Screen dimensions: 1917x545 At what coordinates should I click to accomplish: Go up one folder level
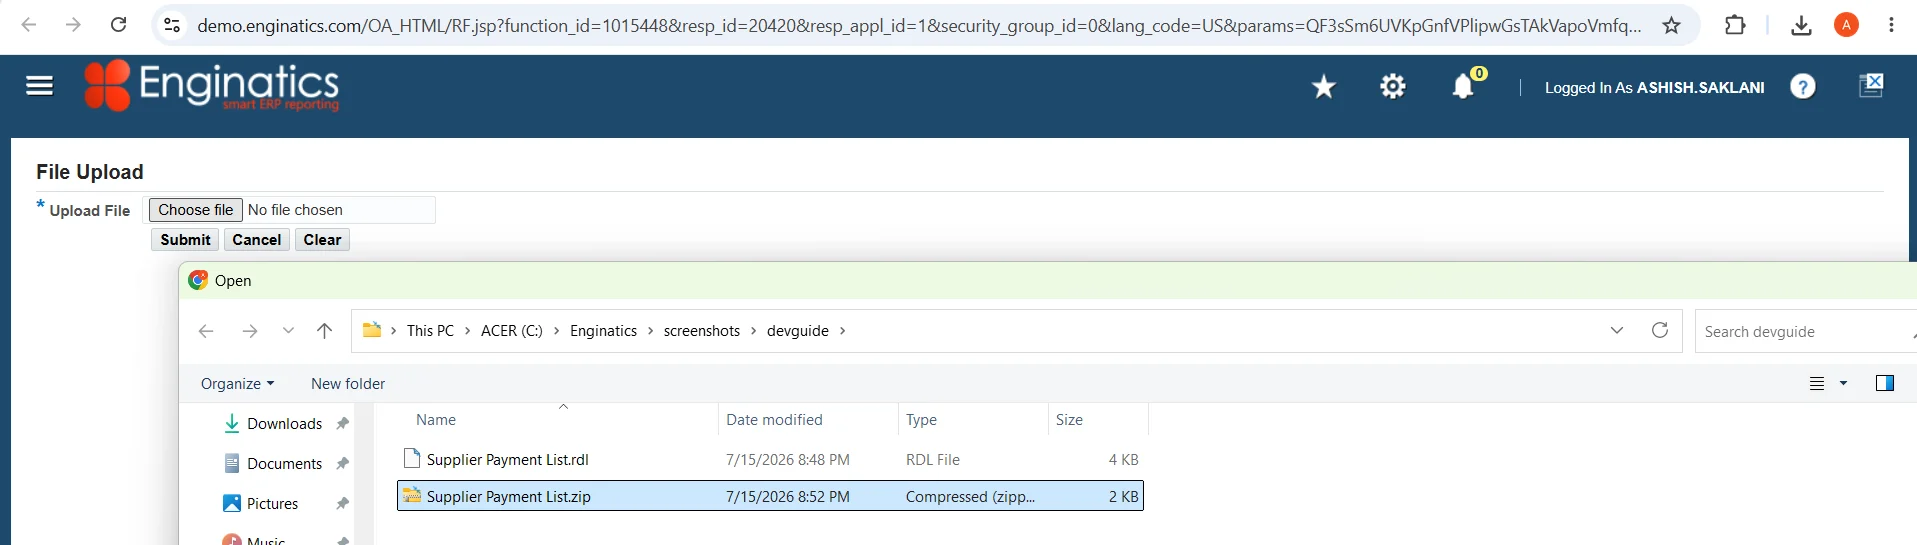coord(324,331)
